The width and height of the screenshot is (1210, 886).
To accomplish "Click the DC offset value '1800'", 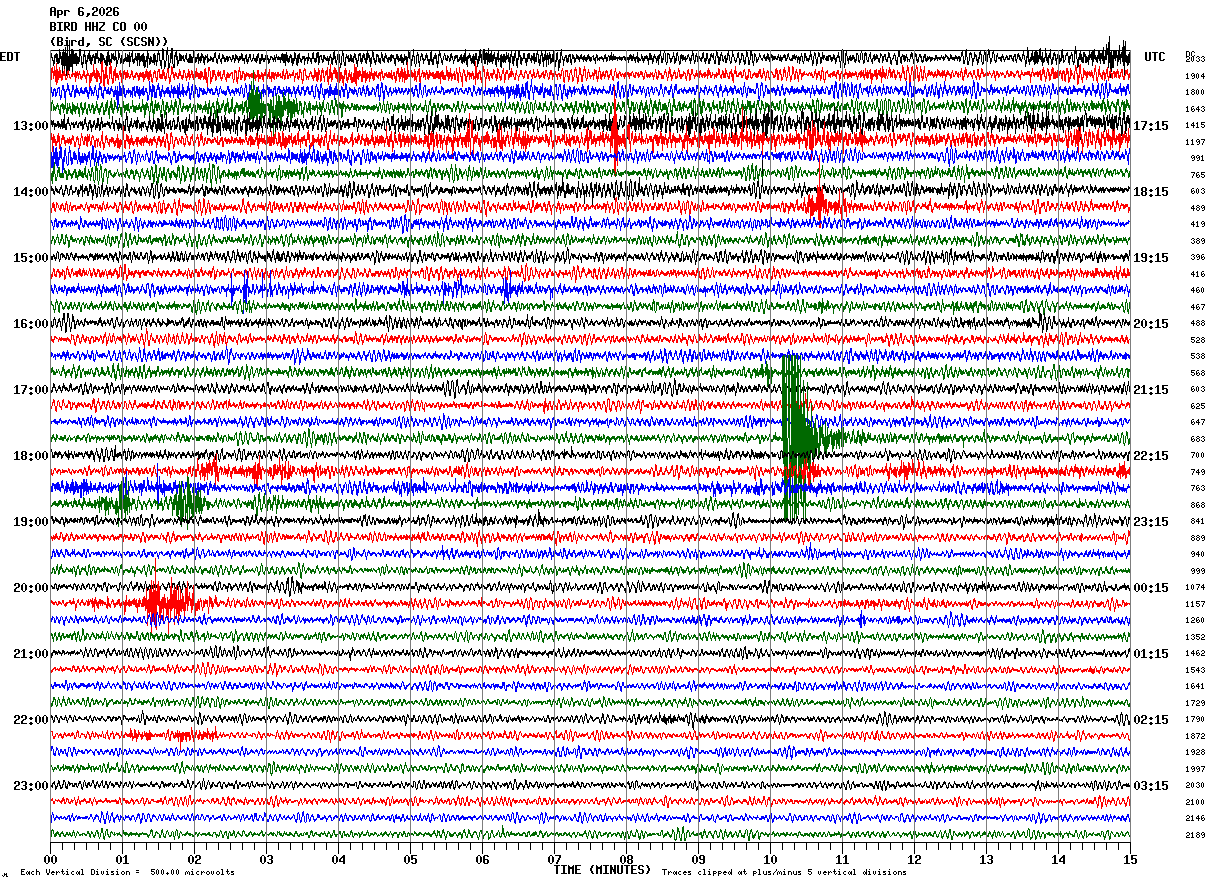I will [1195, 93].
